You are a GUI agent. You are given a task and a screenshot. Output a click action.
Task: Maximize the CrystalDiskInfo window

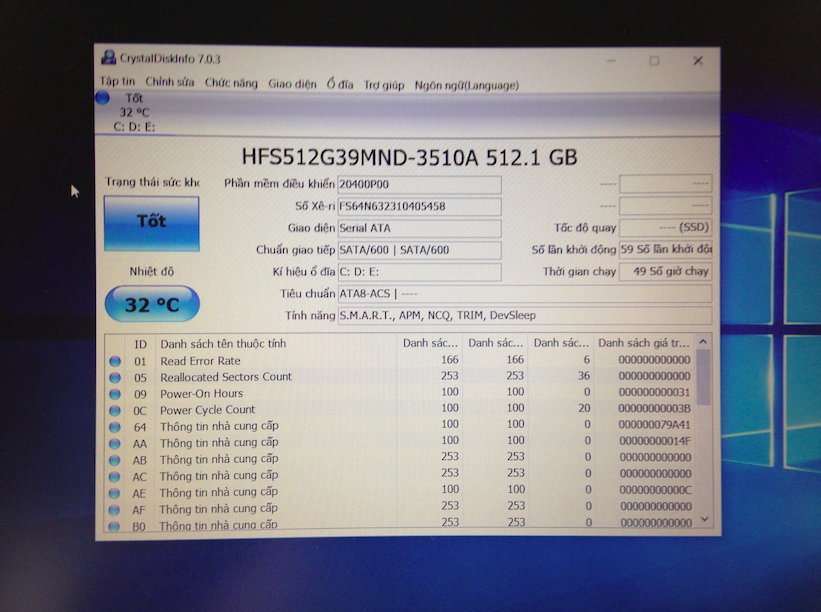click(654, 61)
